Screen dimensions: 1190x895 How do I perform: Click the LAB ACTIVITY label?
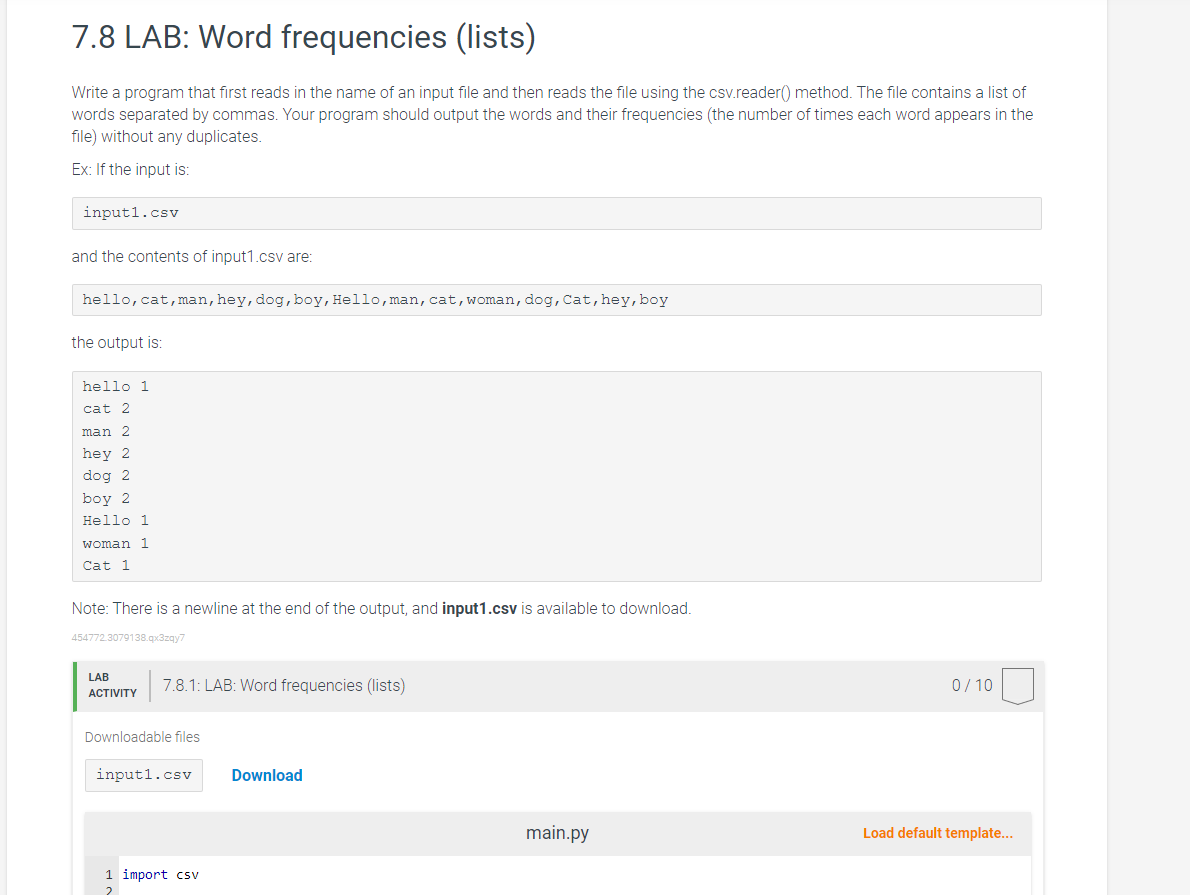pos(112,685)
